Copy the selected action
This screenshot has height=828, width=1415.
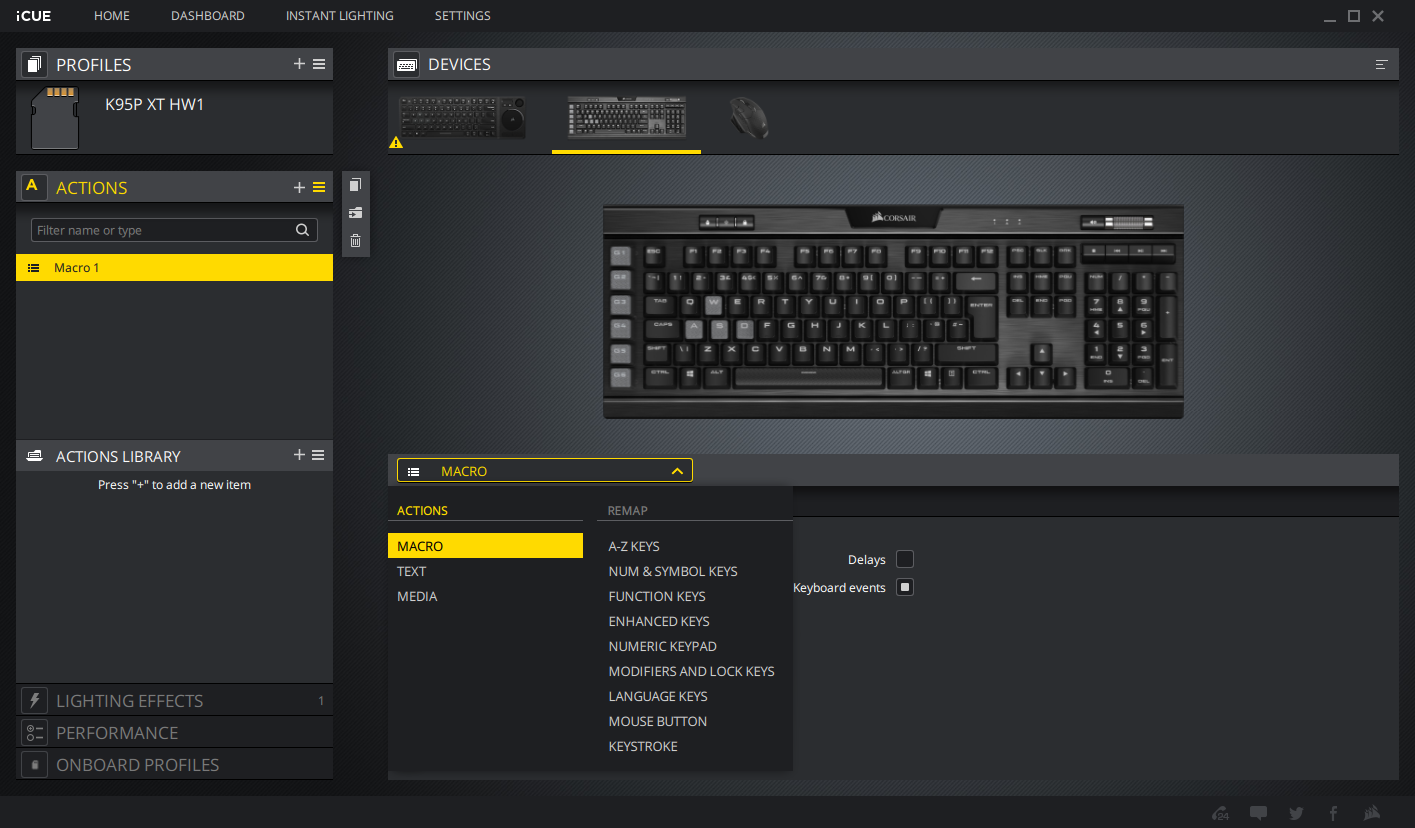coord(355,185)
